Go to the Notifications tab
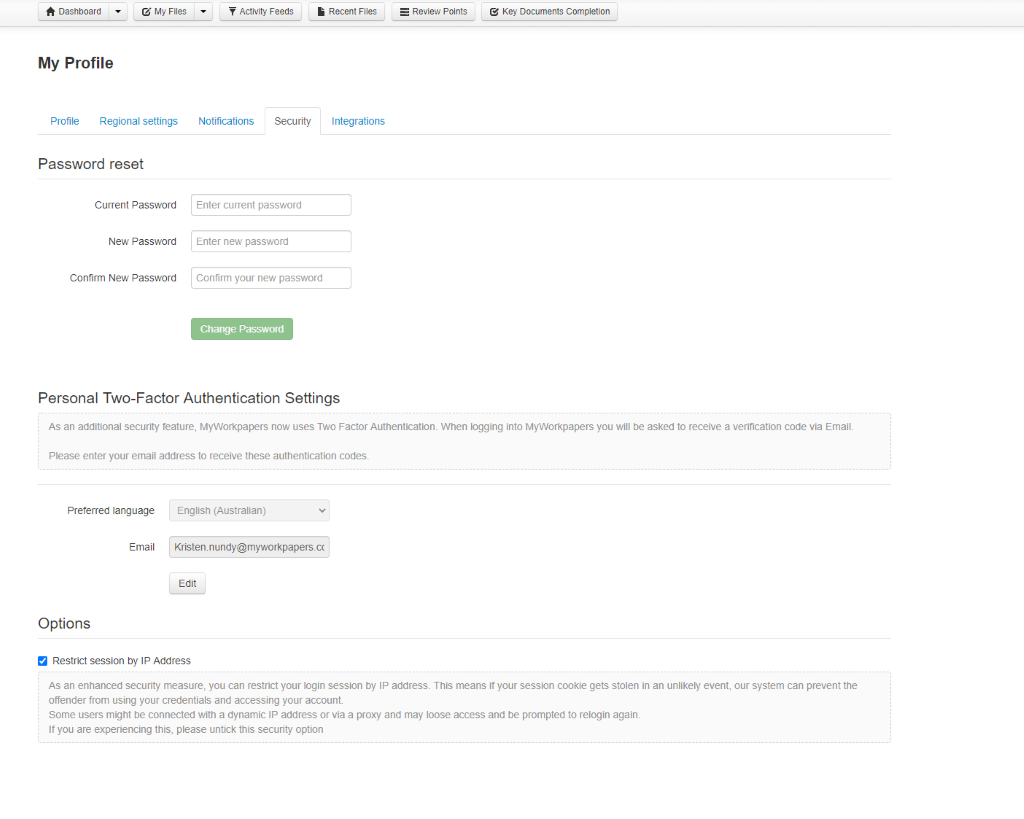 tap(226, 121)
